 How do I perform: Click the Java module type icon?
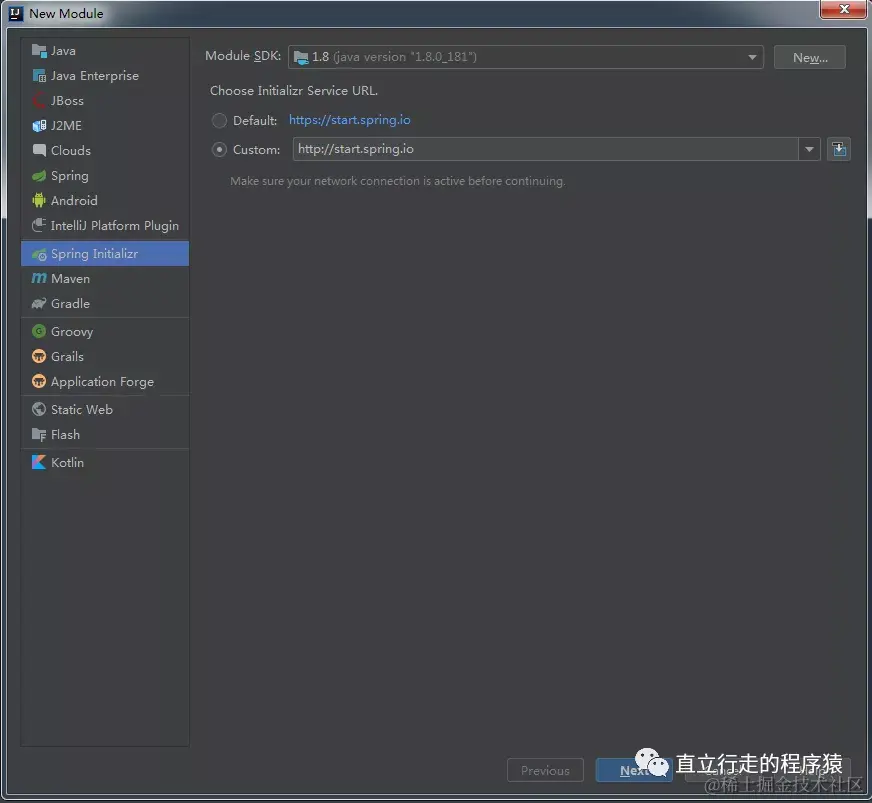click(x=39, y=51)
